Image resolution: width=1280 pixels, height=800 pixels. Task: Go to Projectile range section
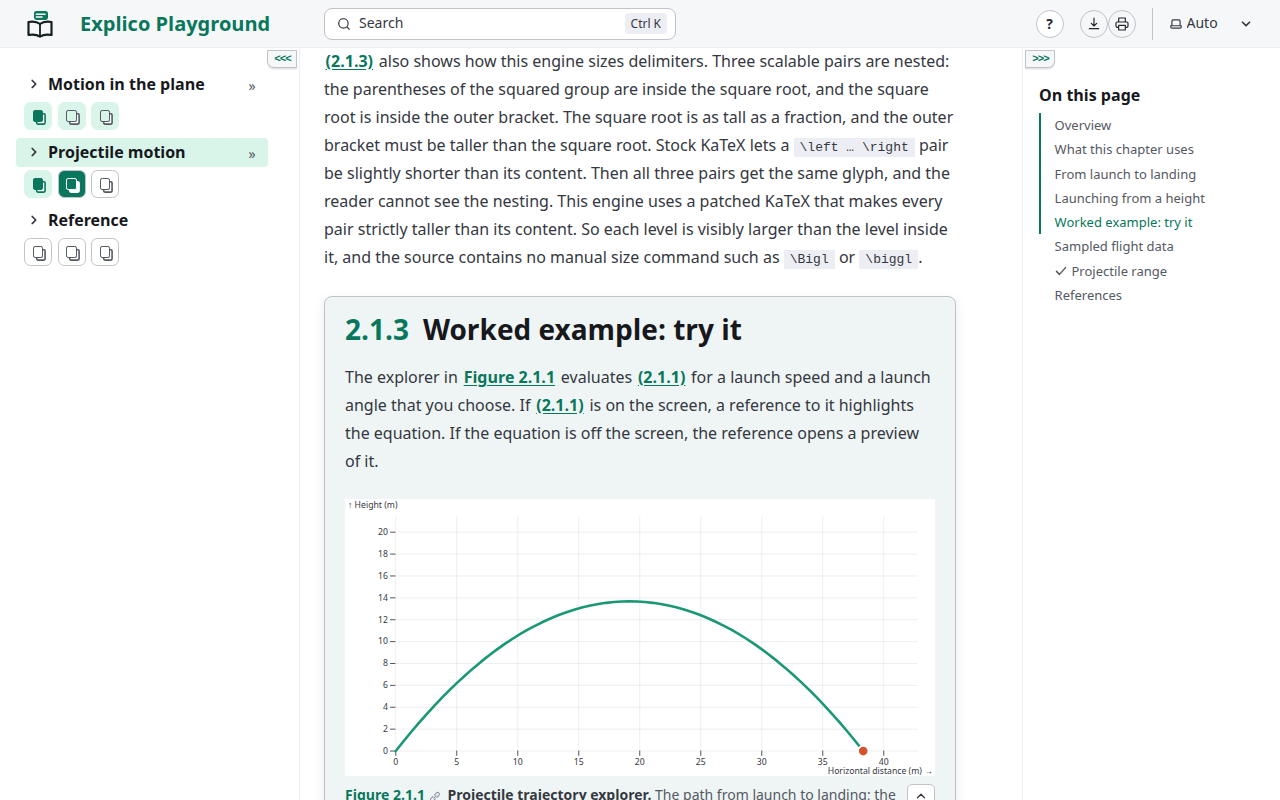[1111, 271]
